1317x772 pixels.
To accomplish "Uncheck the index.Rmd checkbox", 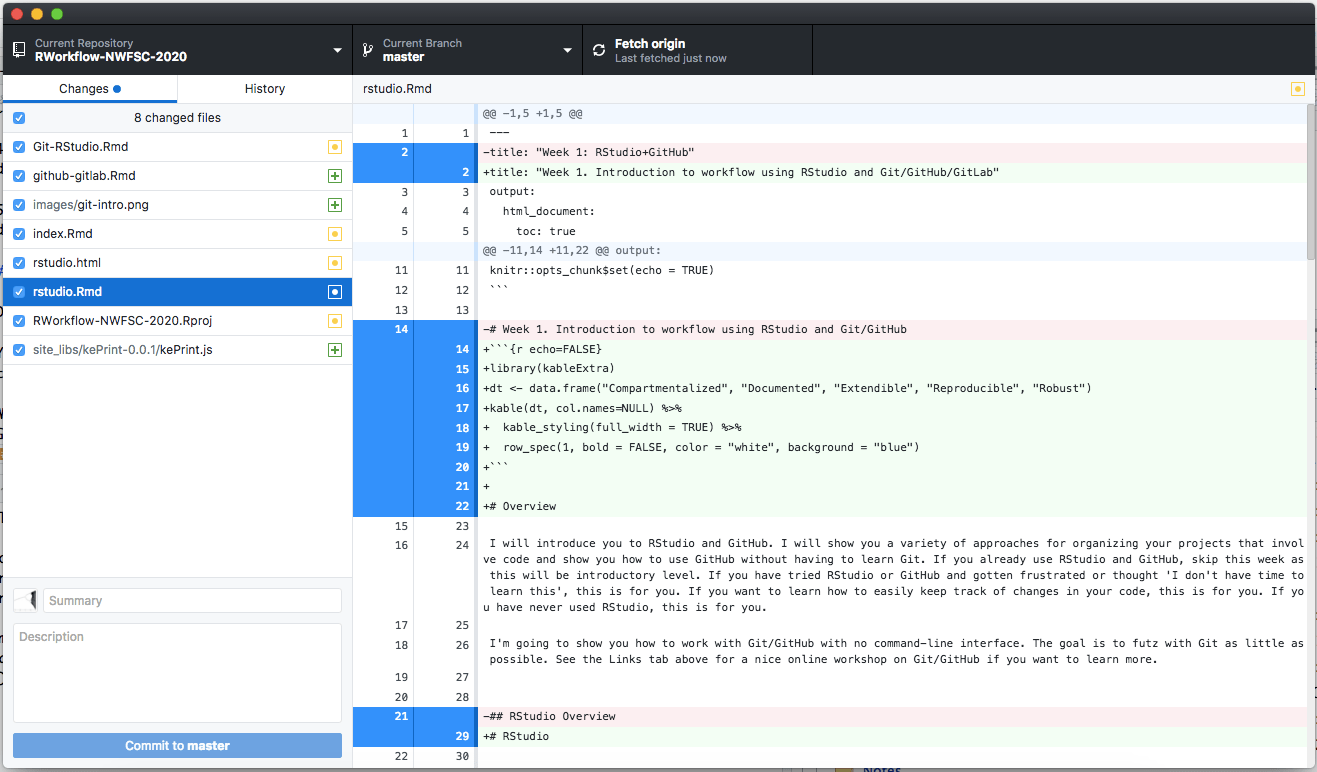I will 19,234.
